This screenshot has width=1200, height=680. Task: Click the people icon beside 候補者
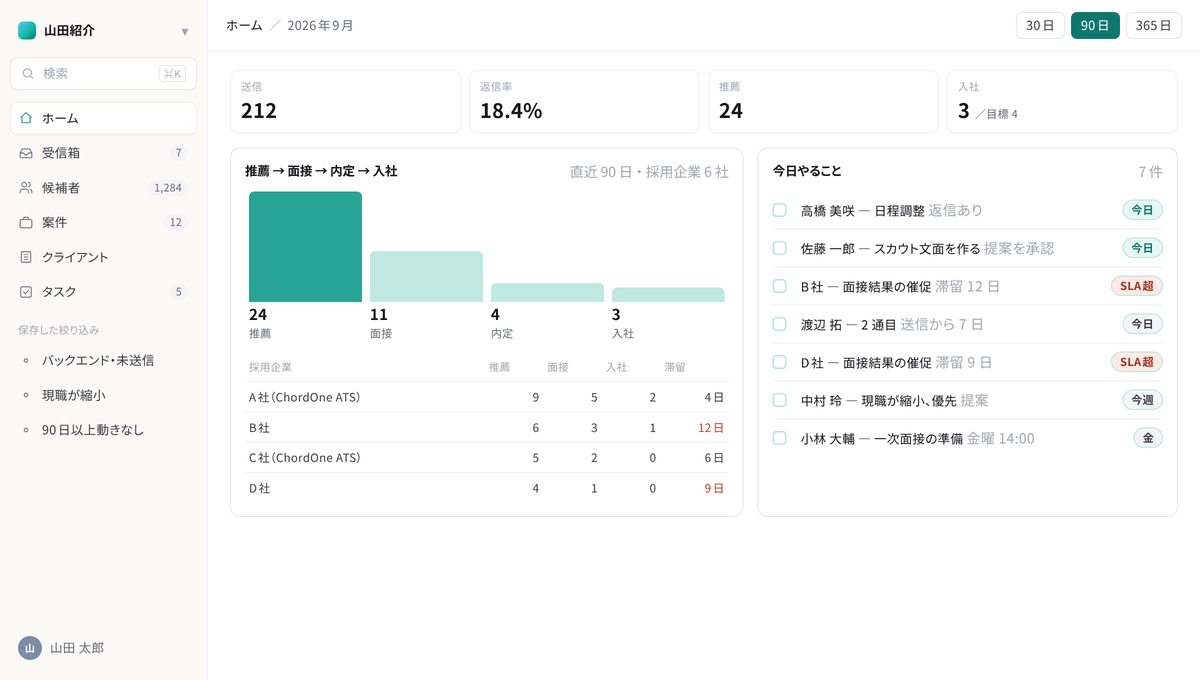click(26, 188)
